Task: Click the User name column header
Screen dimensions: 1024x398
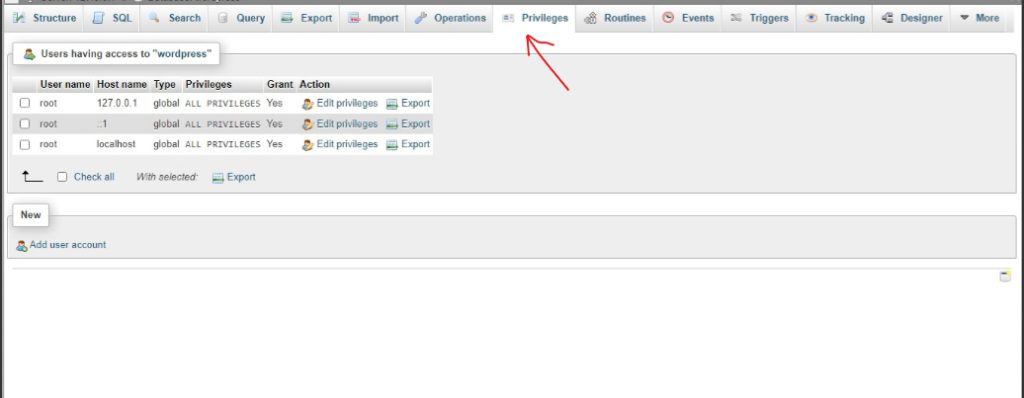Action: coord(65,84)
